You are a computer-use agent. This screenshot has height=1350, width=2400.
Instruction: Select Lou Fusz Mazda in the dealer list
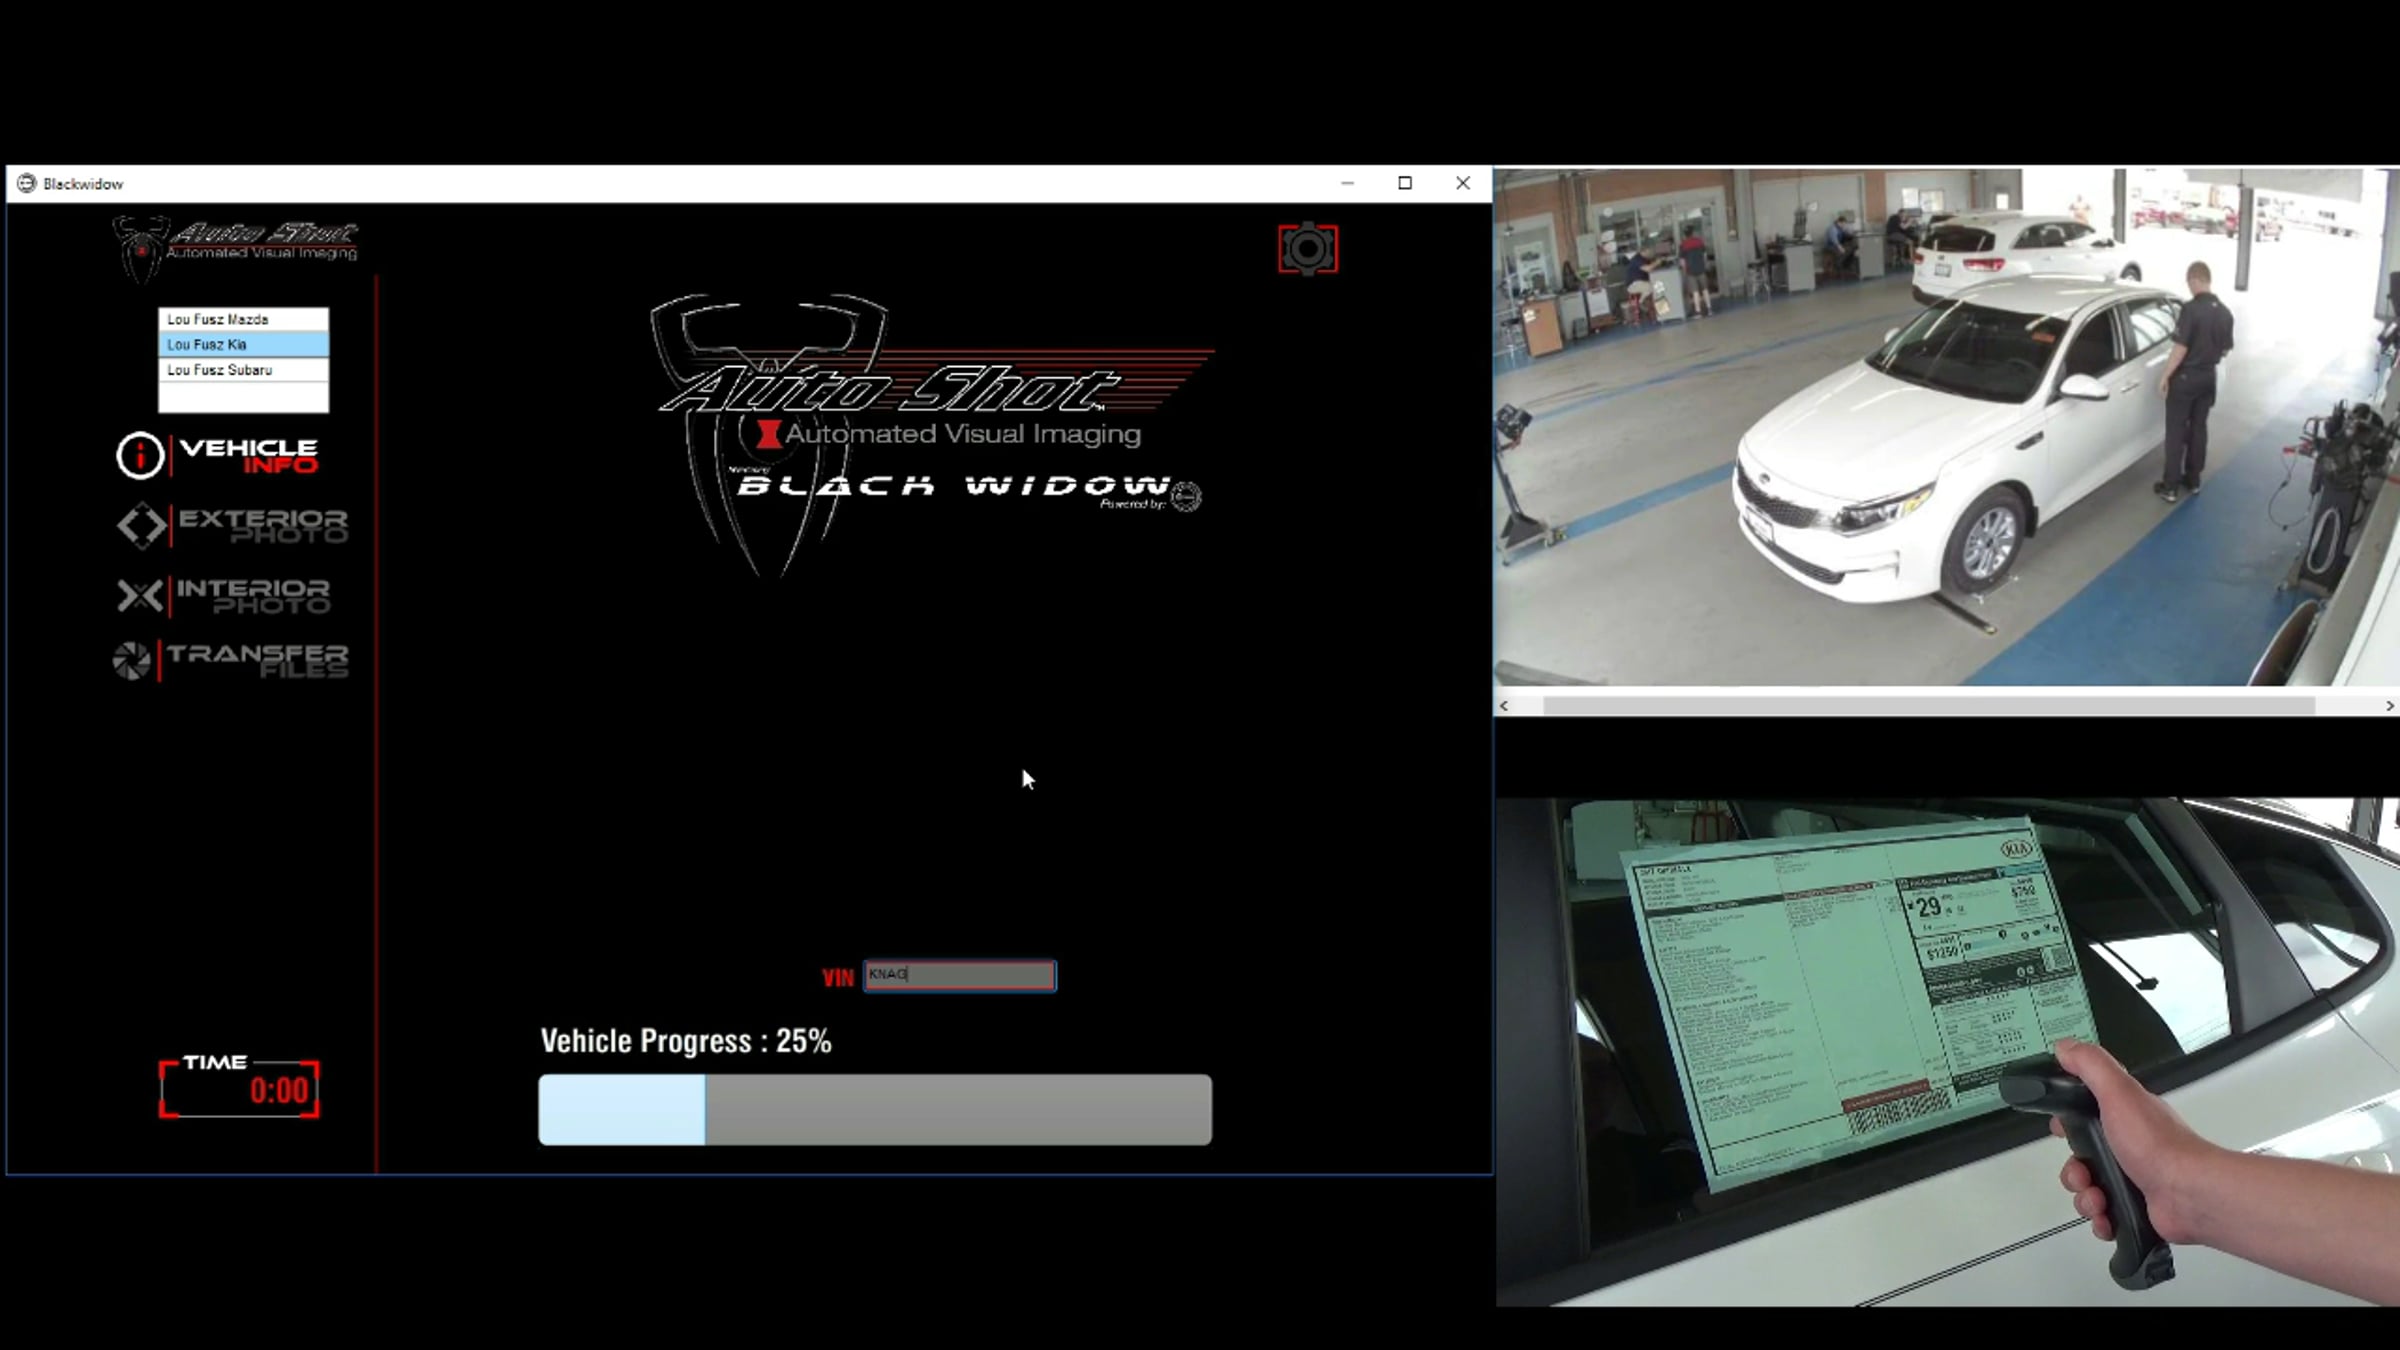coord(243,319)
